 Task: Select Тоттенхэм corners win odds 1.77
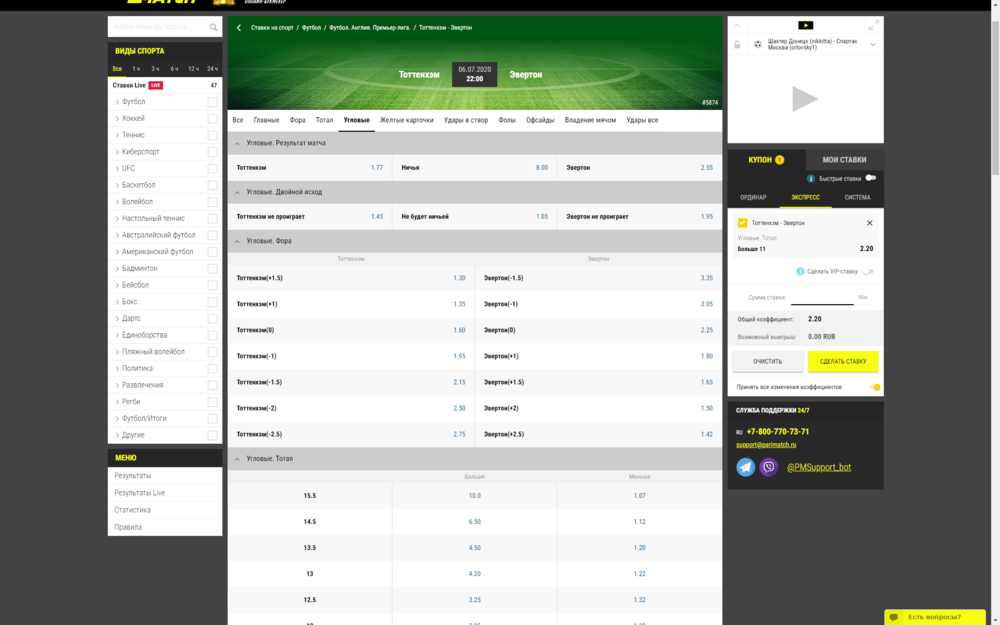(377, 168)
